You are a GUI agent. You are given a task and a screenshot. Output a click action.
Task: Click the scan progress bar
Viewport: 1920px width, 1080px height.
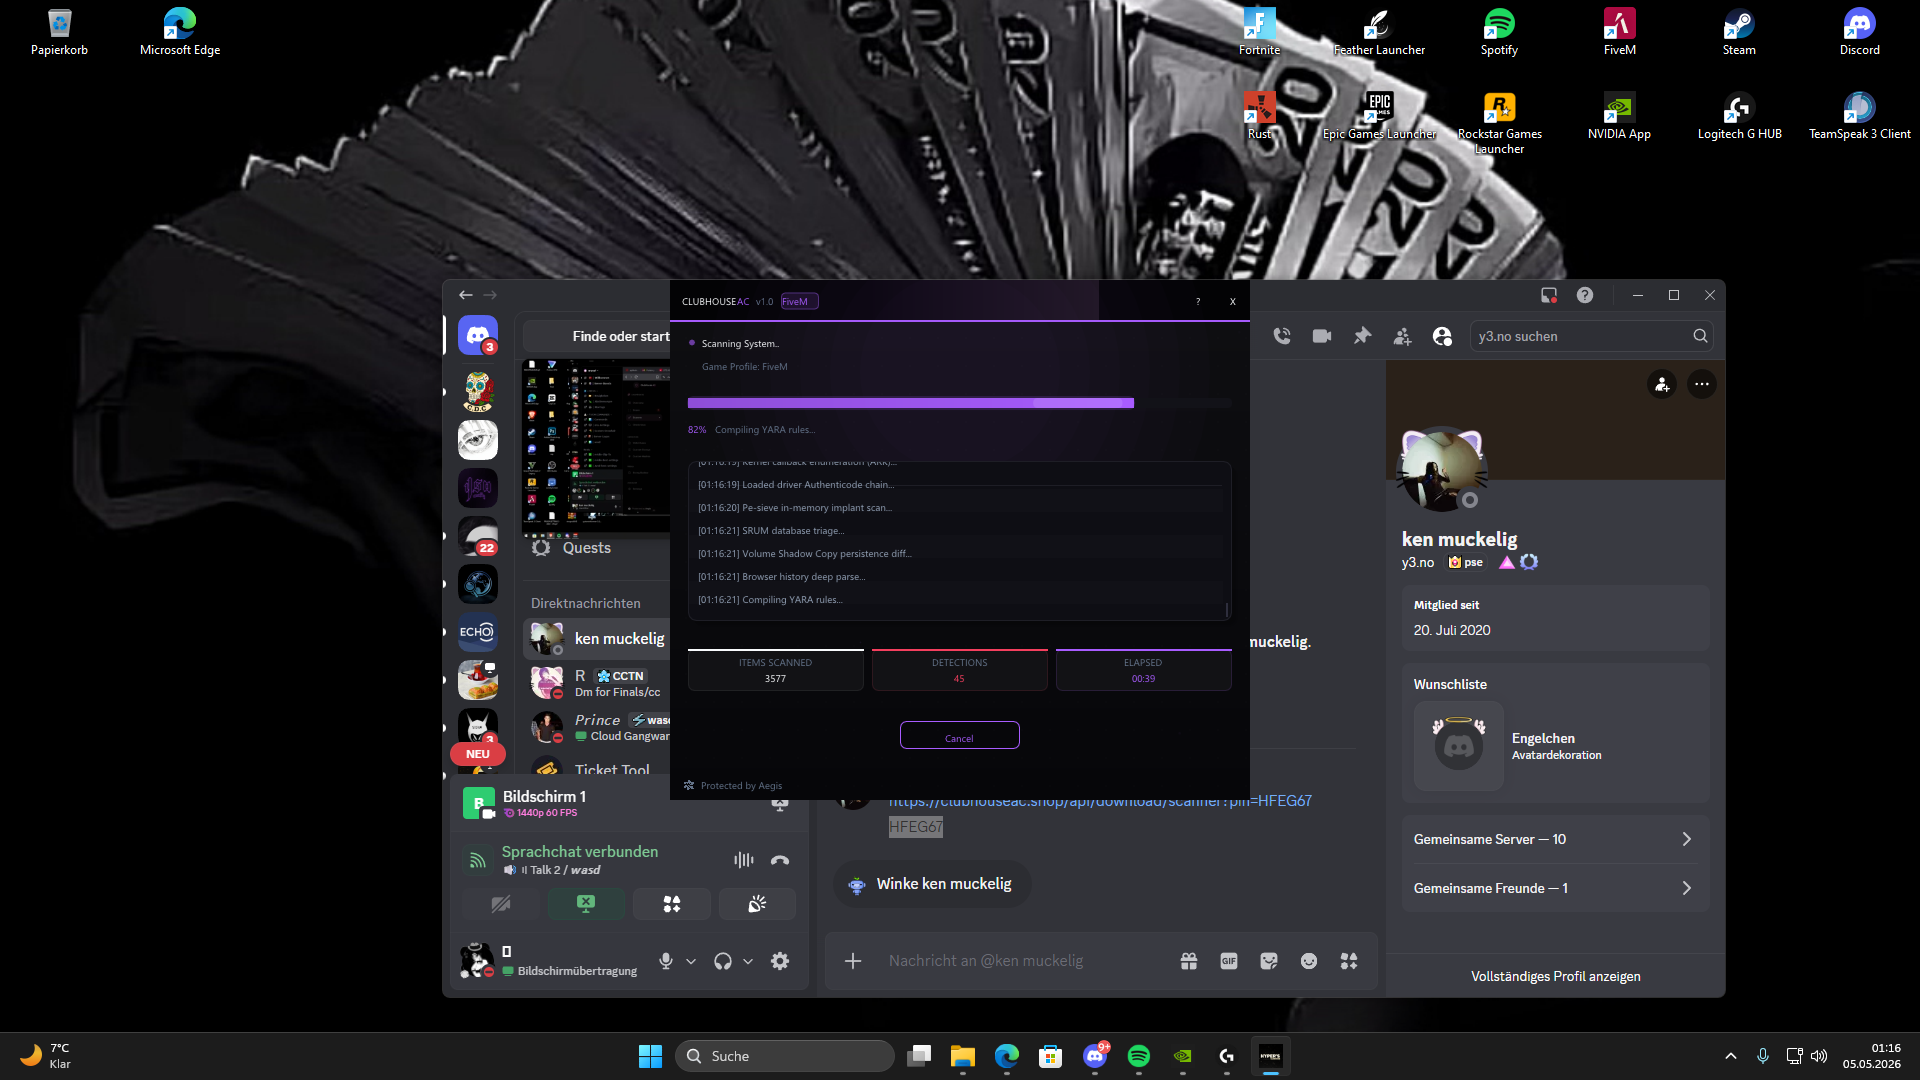[x=959, y=403]
